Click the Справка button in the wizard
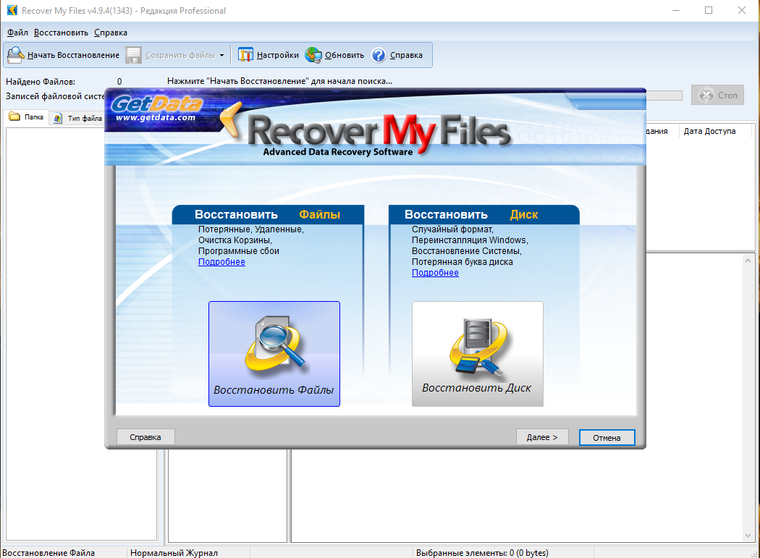This screenshot has width=760, height=558. (145, 437)
